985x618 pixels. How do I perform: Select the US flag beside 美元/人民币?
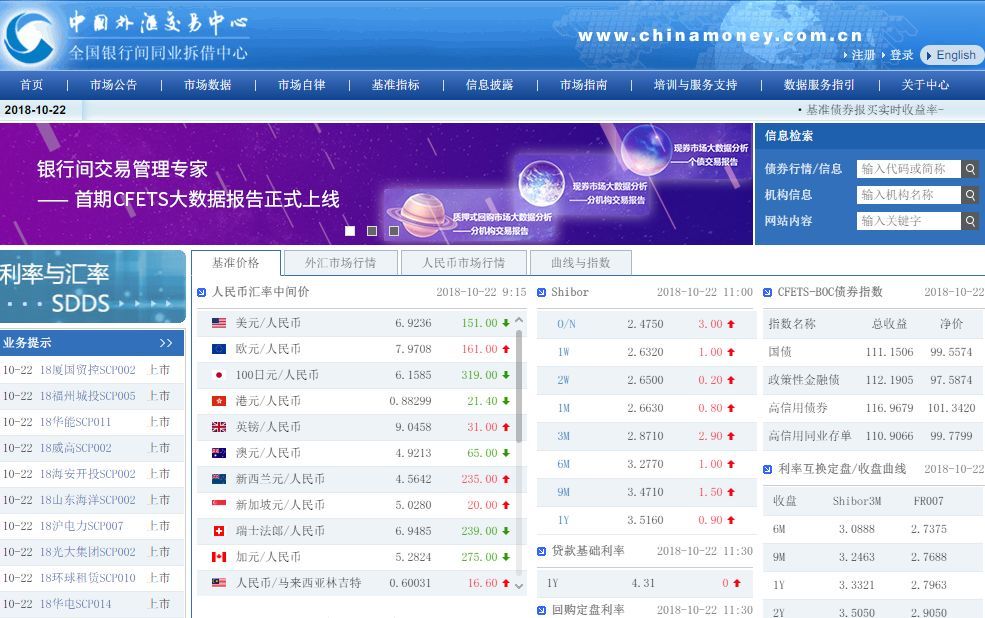[x=219, y=322]
